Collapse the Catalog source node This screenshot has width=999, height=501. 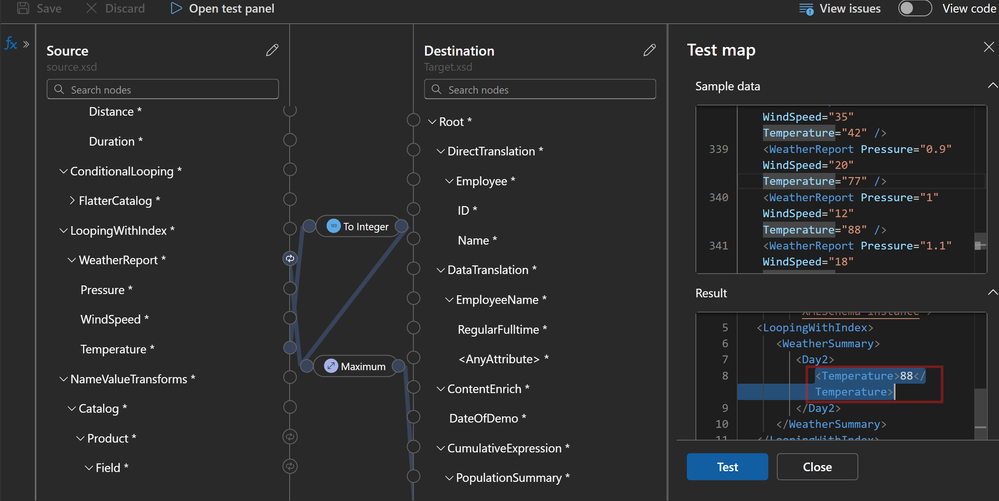pos(72,409)
